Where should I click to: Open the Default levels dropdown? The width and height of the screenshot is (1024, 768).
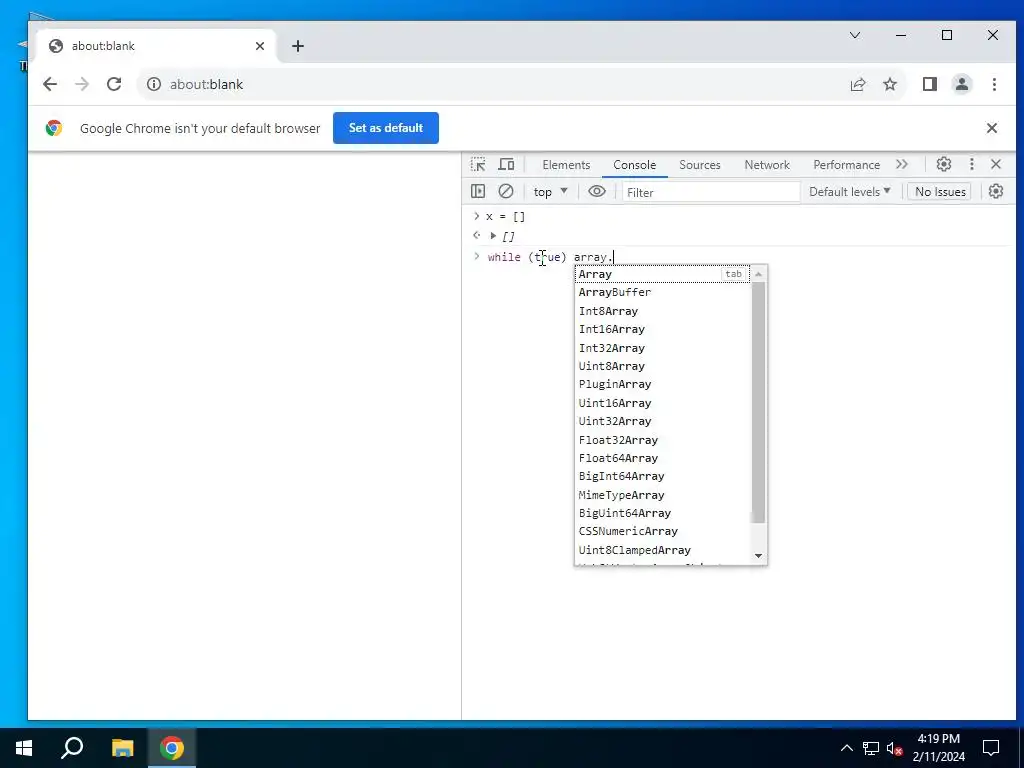click(x=850, y=192)
